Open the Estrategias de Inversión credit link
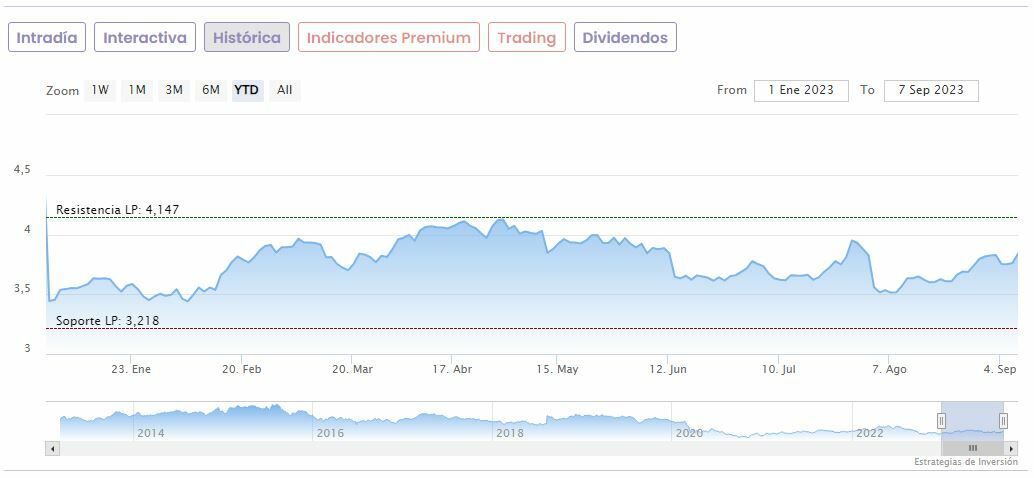Screen dimensions: 1034x478 [x=965, y=462]
